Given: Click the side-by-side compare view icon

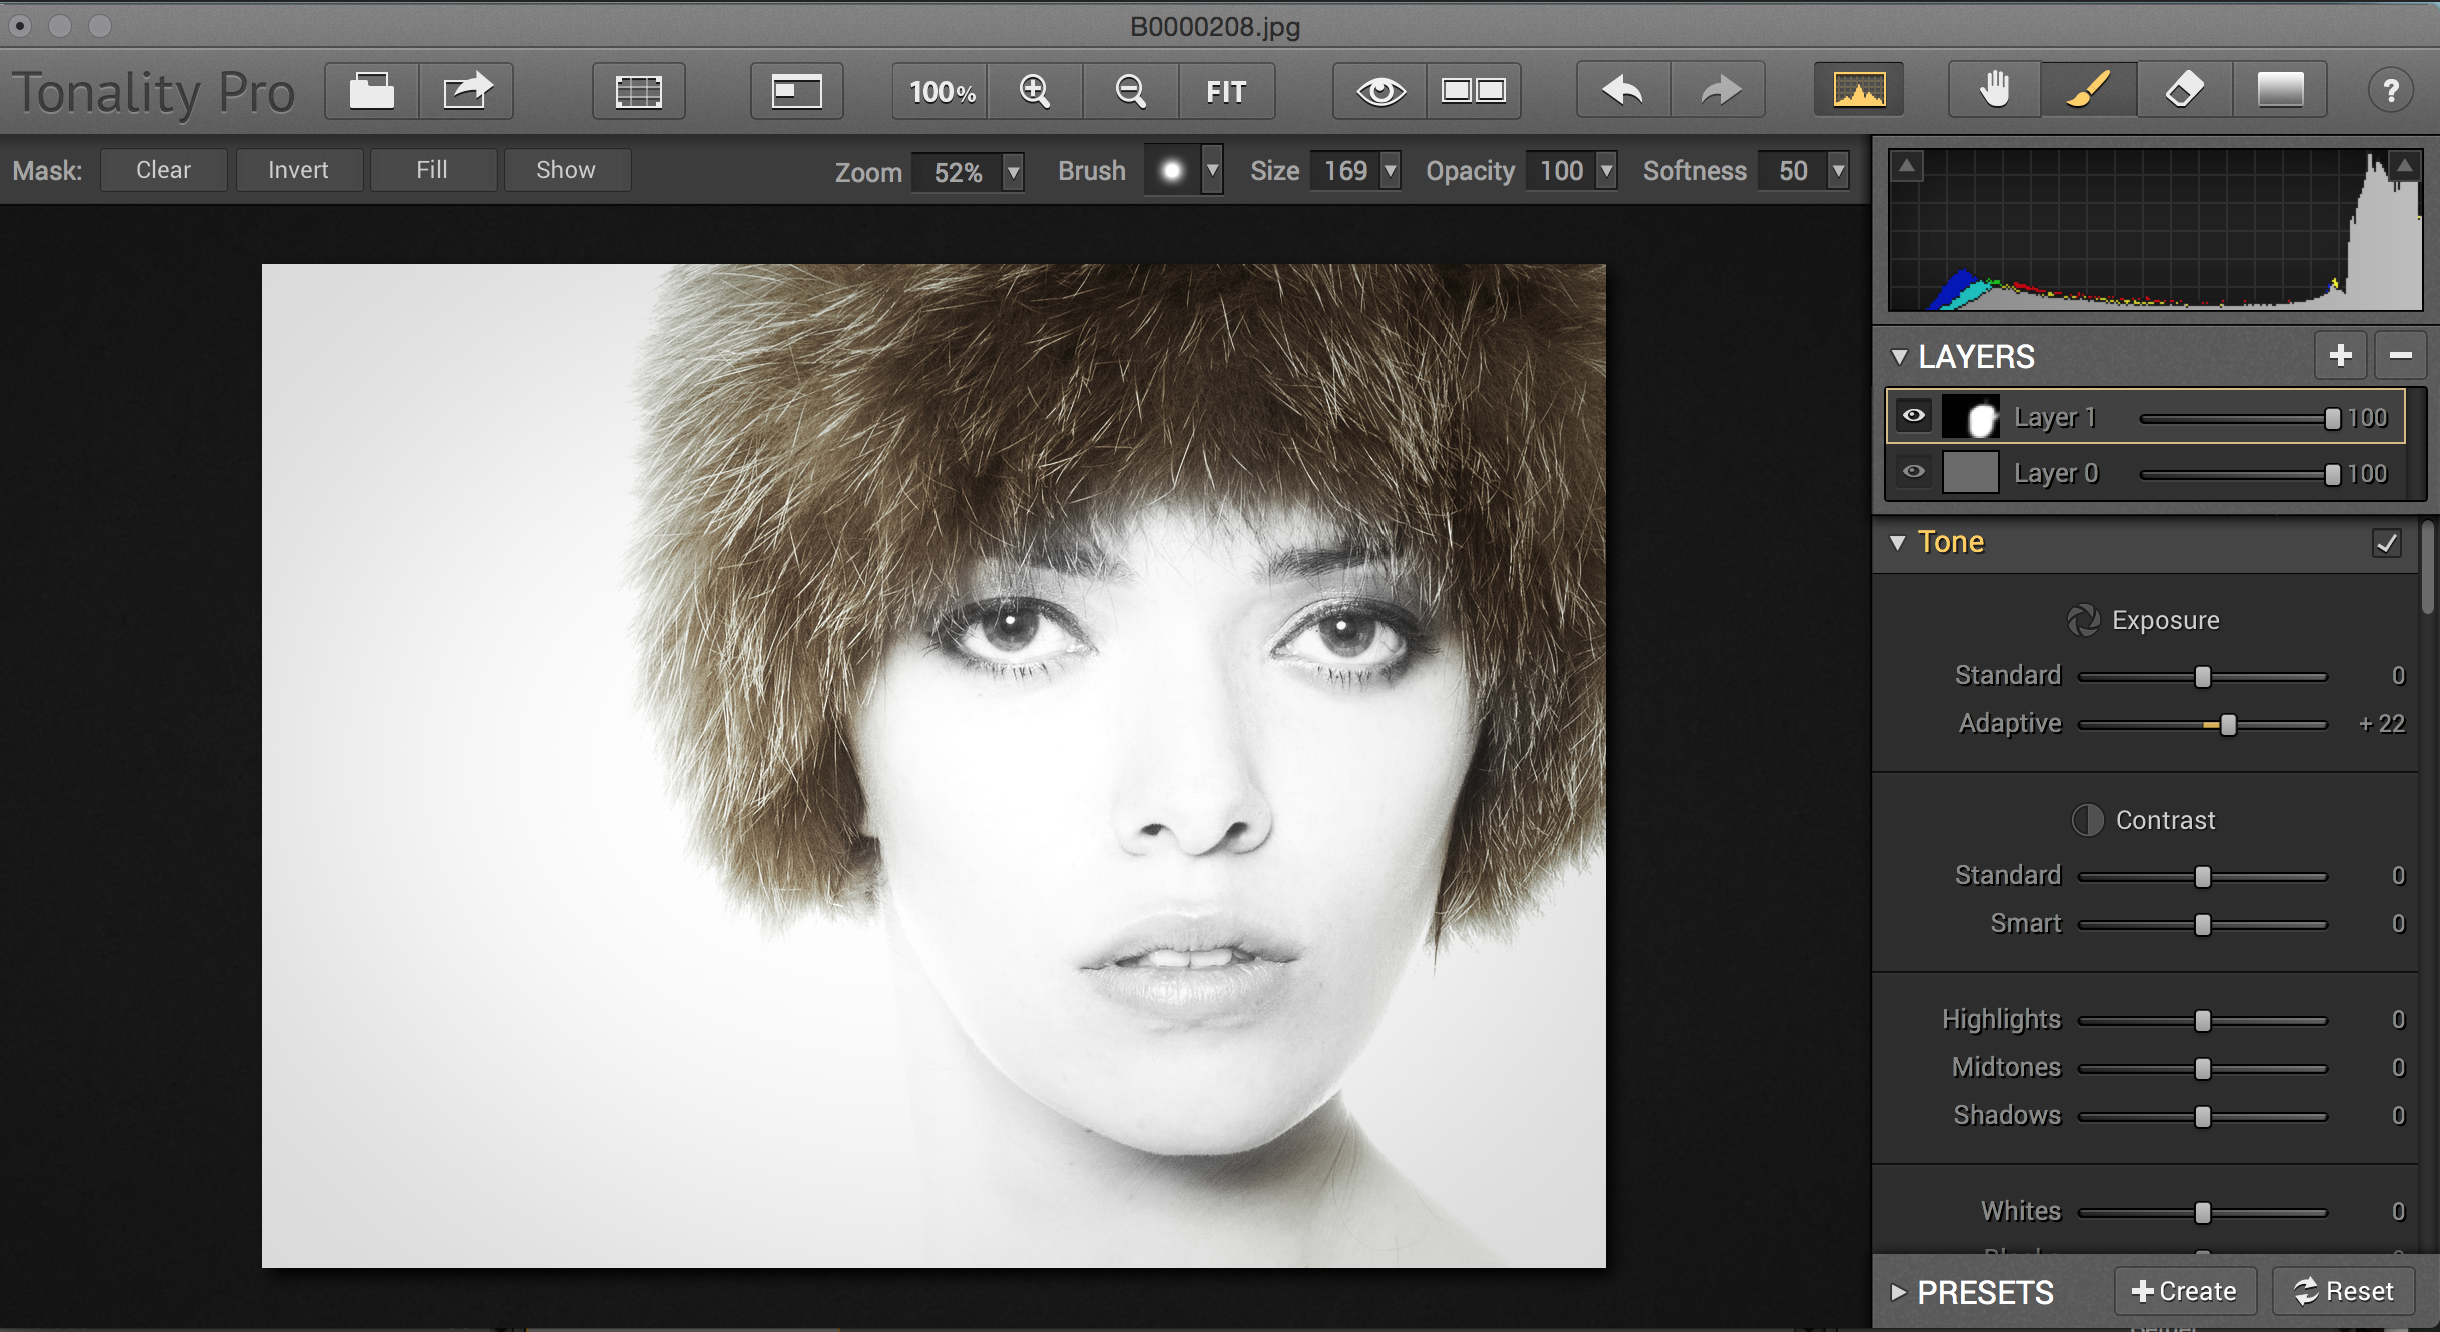Looking at the screenshot, I should click(1474, 91).
